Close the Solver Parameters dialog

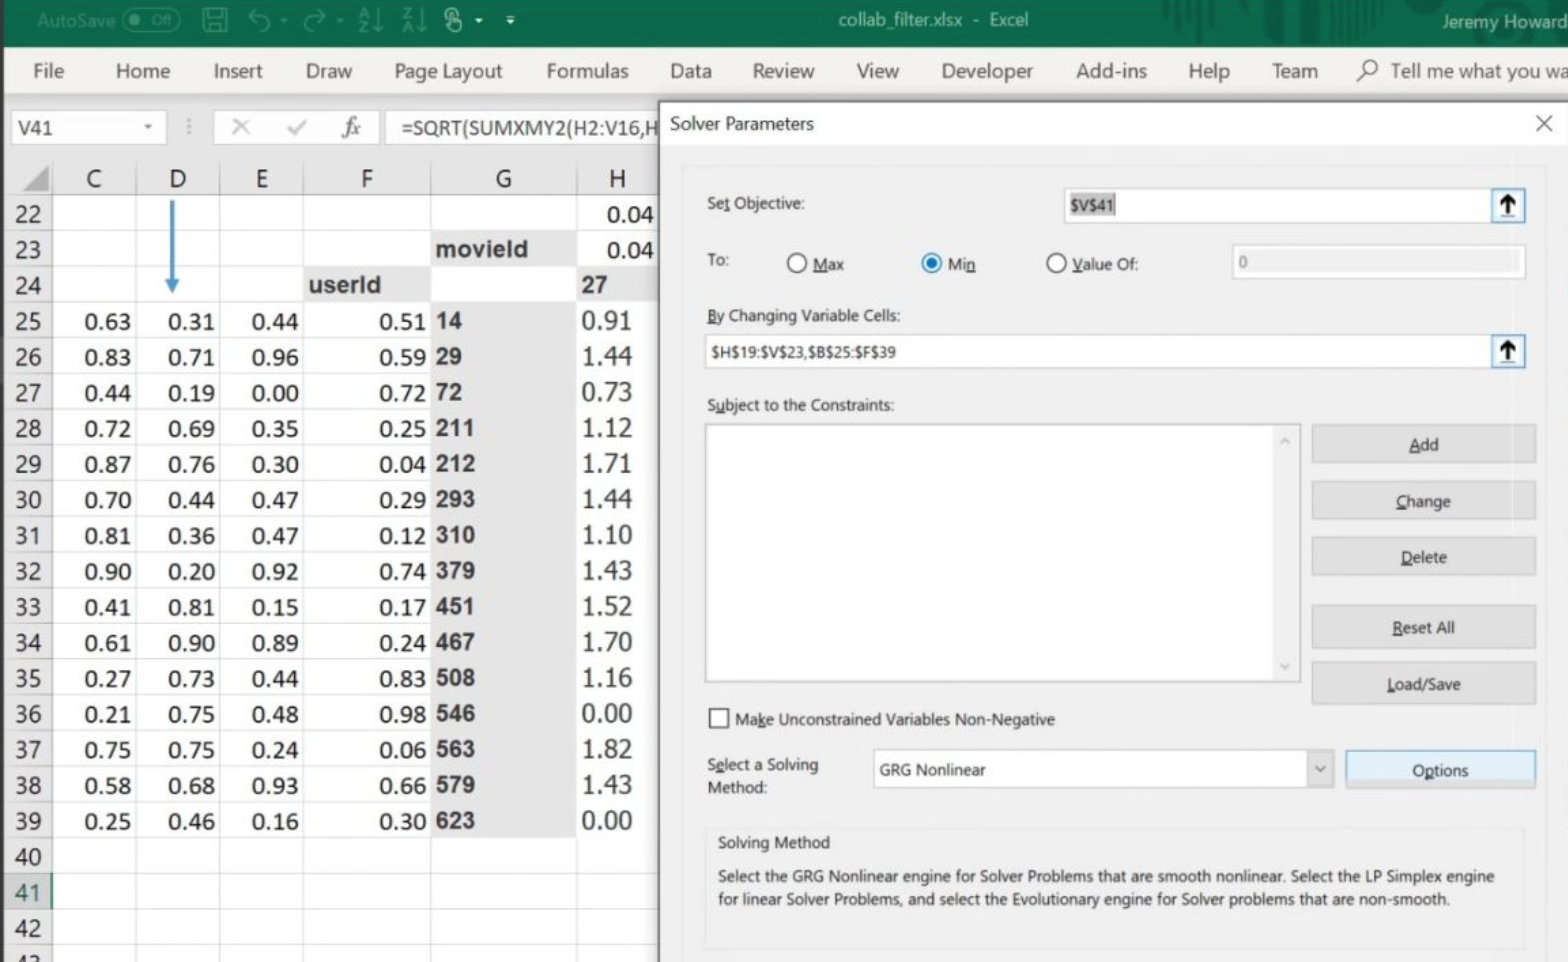tap(1544, 123)
